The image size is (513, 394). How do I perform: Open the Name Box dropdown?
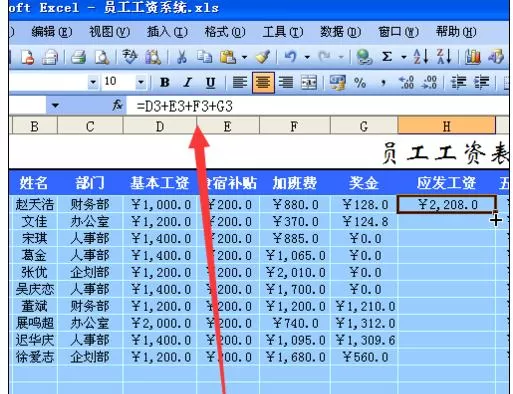tap(55, 106)
